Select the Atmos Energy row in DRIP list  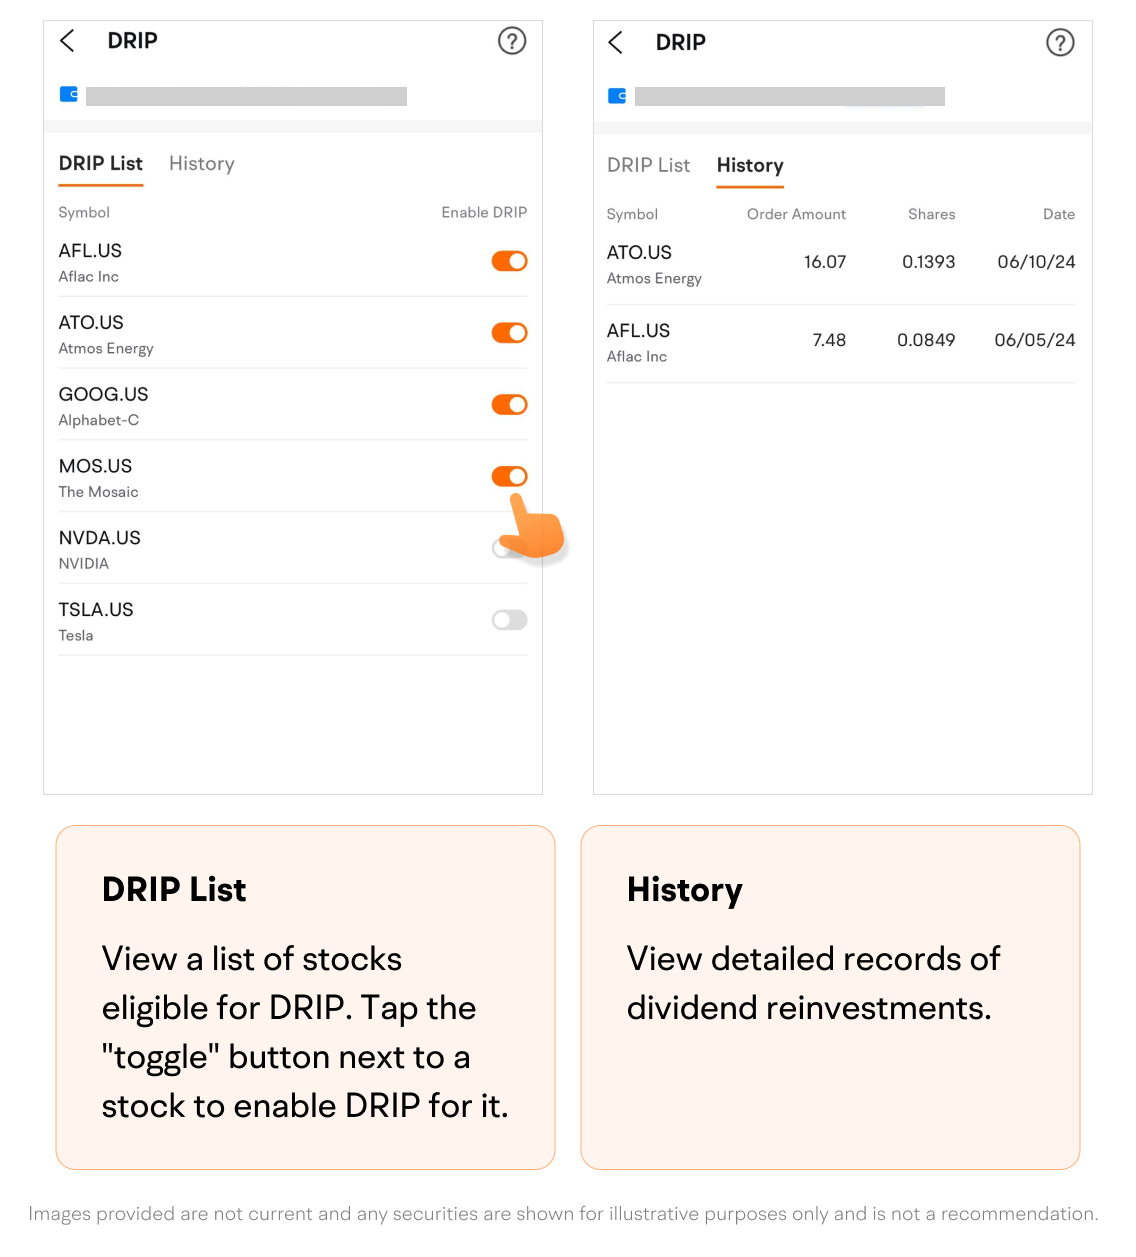[250, 334]
